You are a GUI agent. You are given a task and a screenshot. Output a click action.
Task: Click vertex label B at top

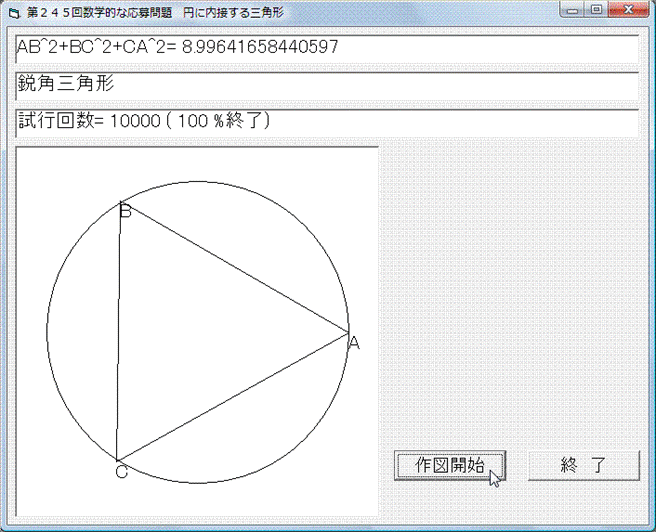point(125,211)
